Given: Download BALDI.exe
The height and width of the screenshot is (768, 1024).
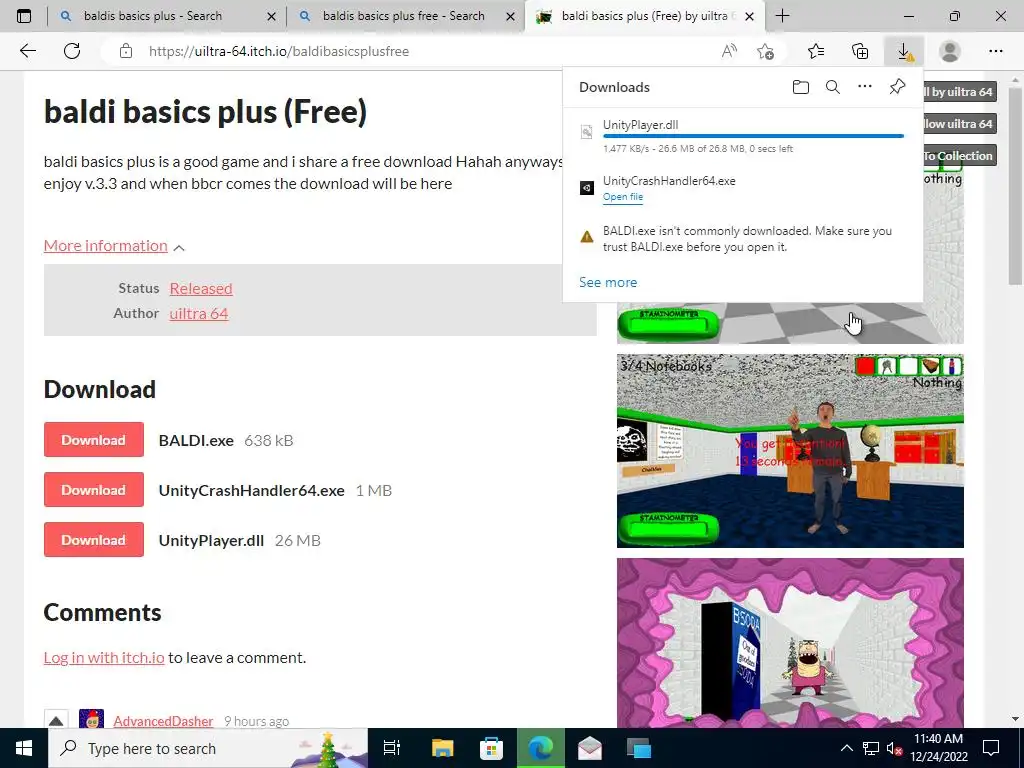Looking at the screenshot, I should pyautogui.click(x=93, y=440).
